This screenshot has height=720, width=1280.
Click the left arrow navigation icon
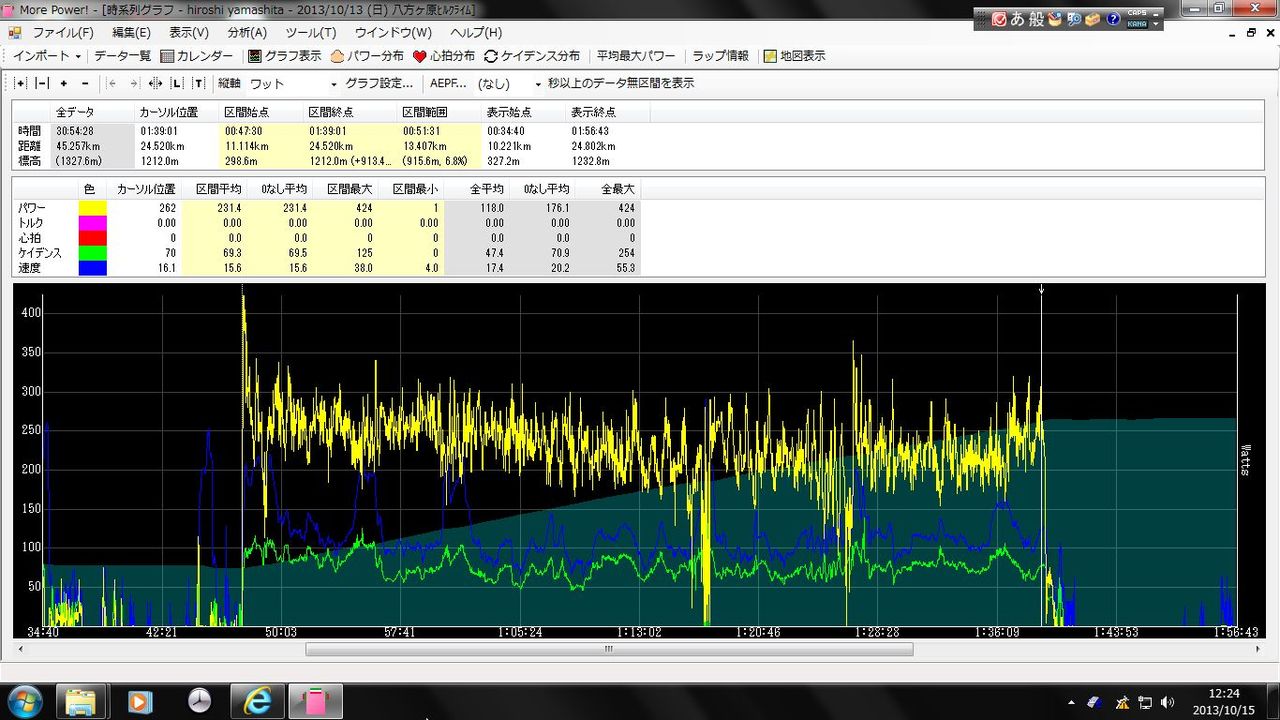[x=112, y=84]
